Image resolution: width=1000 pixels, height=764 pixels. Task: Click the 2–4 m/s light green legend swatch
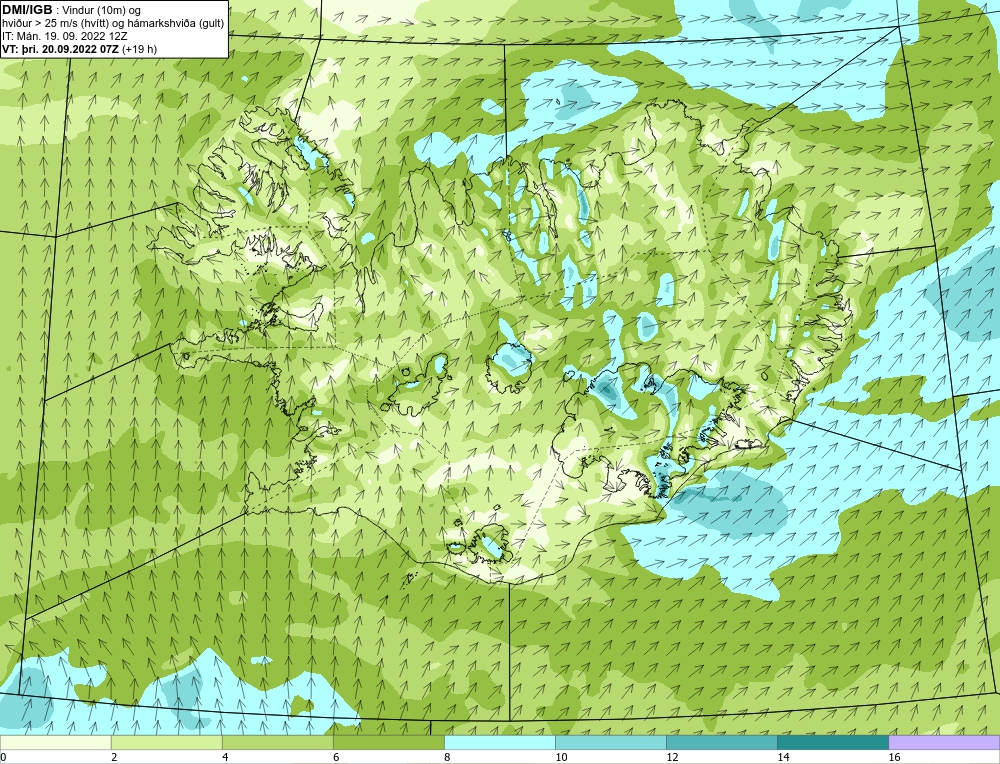[166, 742]
